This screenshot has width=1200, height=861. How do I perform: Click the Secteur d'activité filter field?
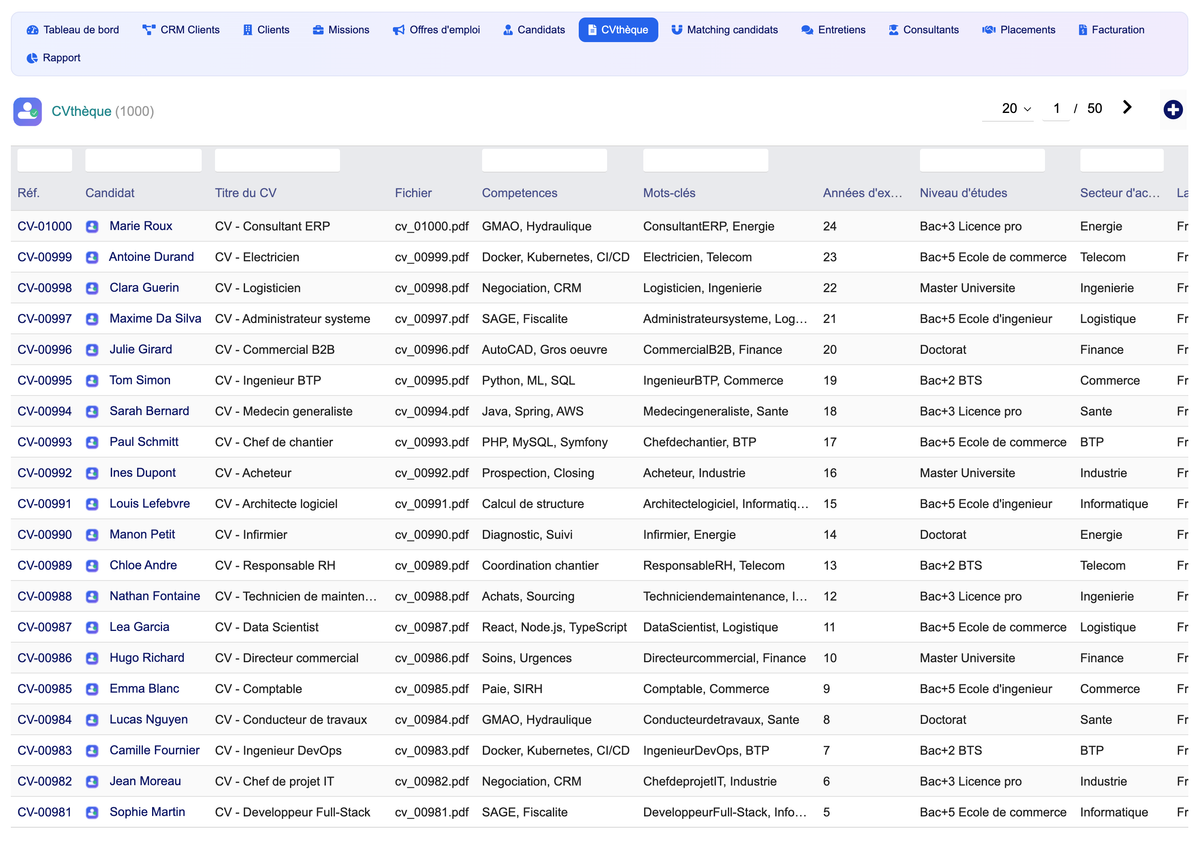[1121, 160]
